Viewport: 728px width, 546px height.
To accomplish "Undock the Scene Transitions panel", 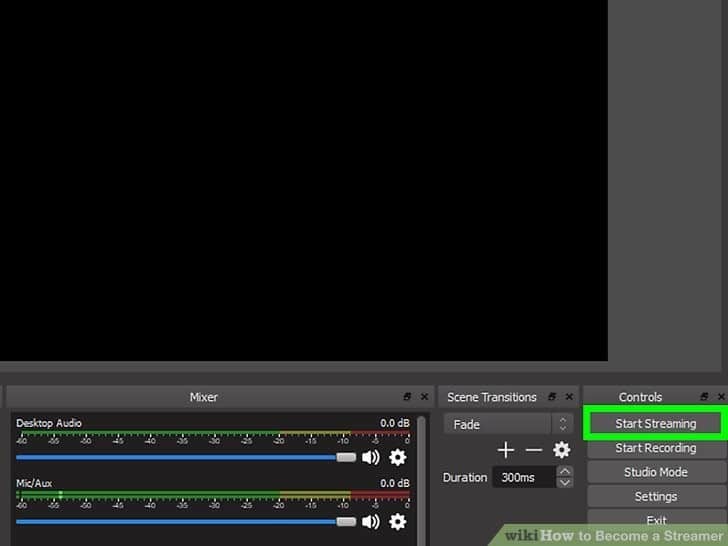I will [x=552, y=397].
